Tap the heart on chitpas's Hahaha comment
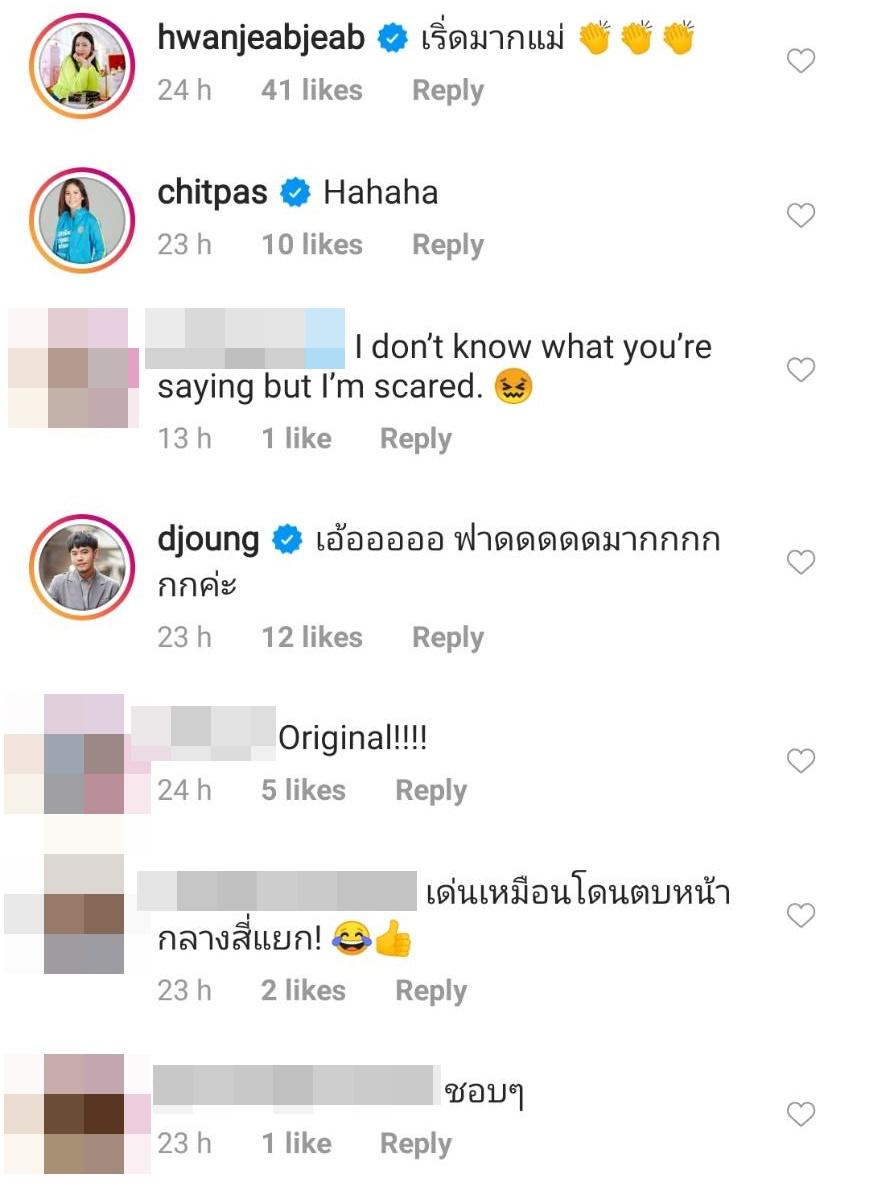This screenshot has height=1196, width=869. (x=800, y=216)
